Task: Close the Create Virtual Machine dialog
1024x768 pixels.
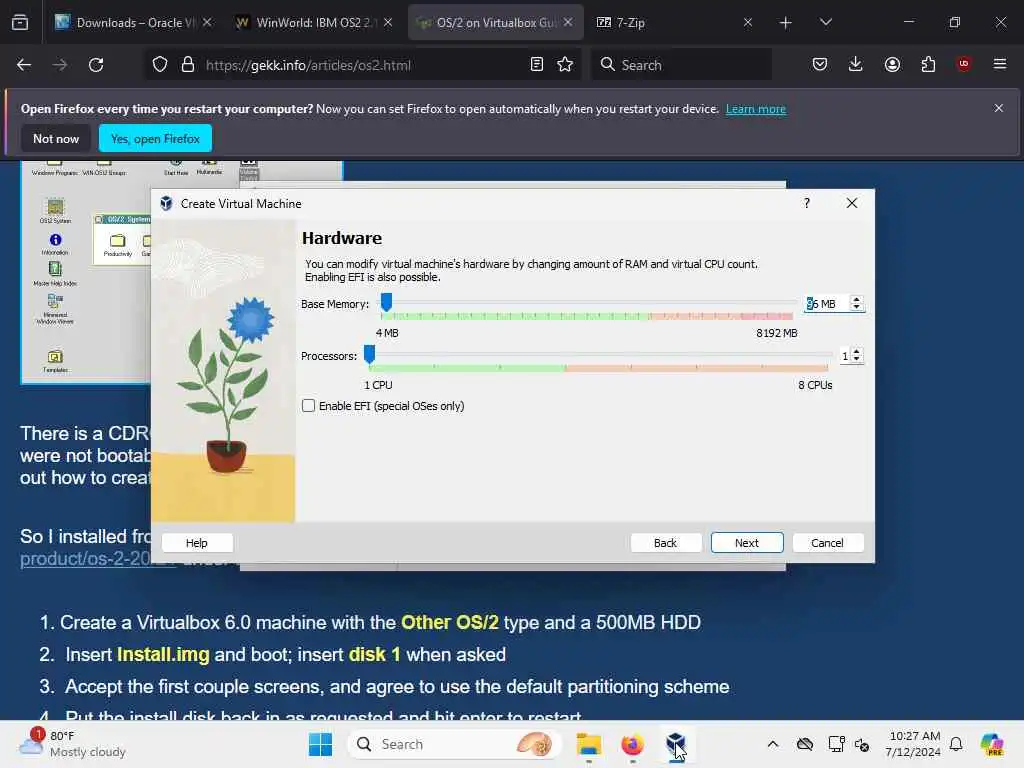Action: tap(852, 203)
